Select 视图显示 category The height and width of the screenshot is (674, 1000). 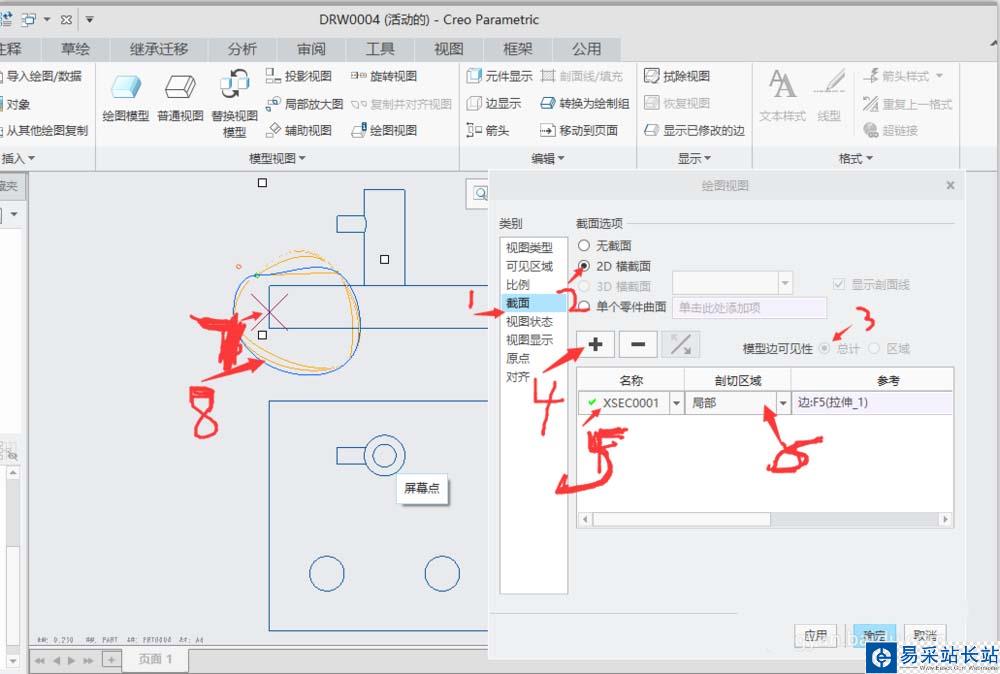533,340
